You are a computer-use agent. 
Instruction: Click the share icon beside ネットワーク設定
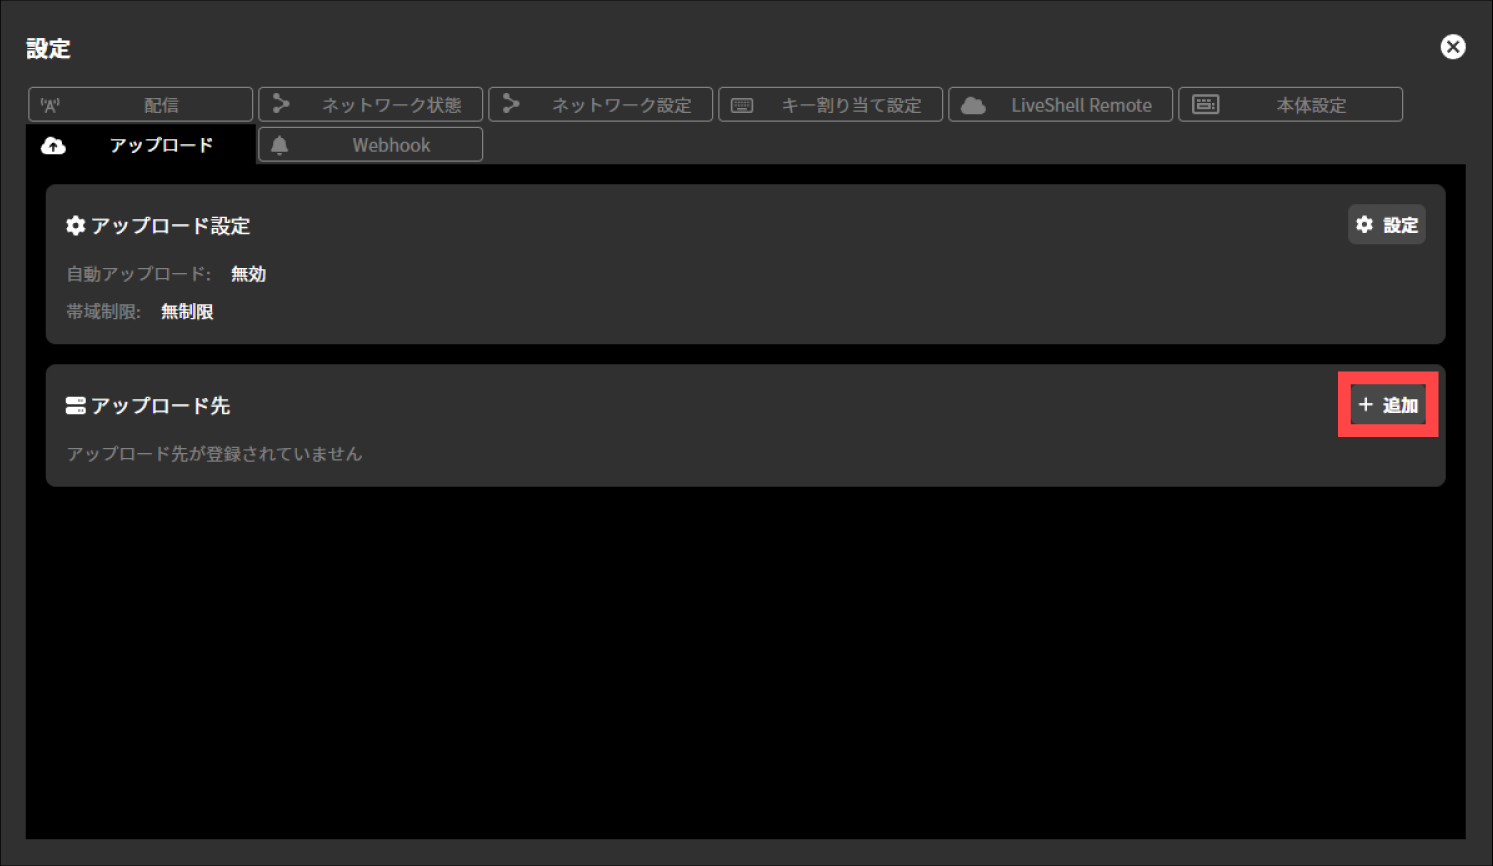pyautogui.click(x=511, y=104)
